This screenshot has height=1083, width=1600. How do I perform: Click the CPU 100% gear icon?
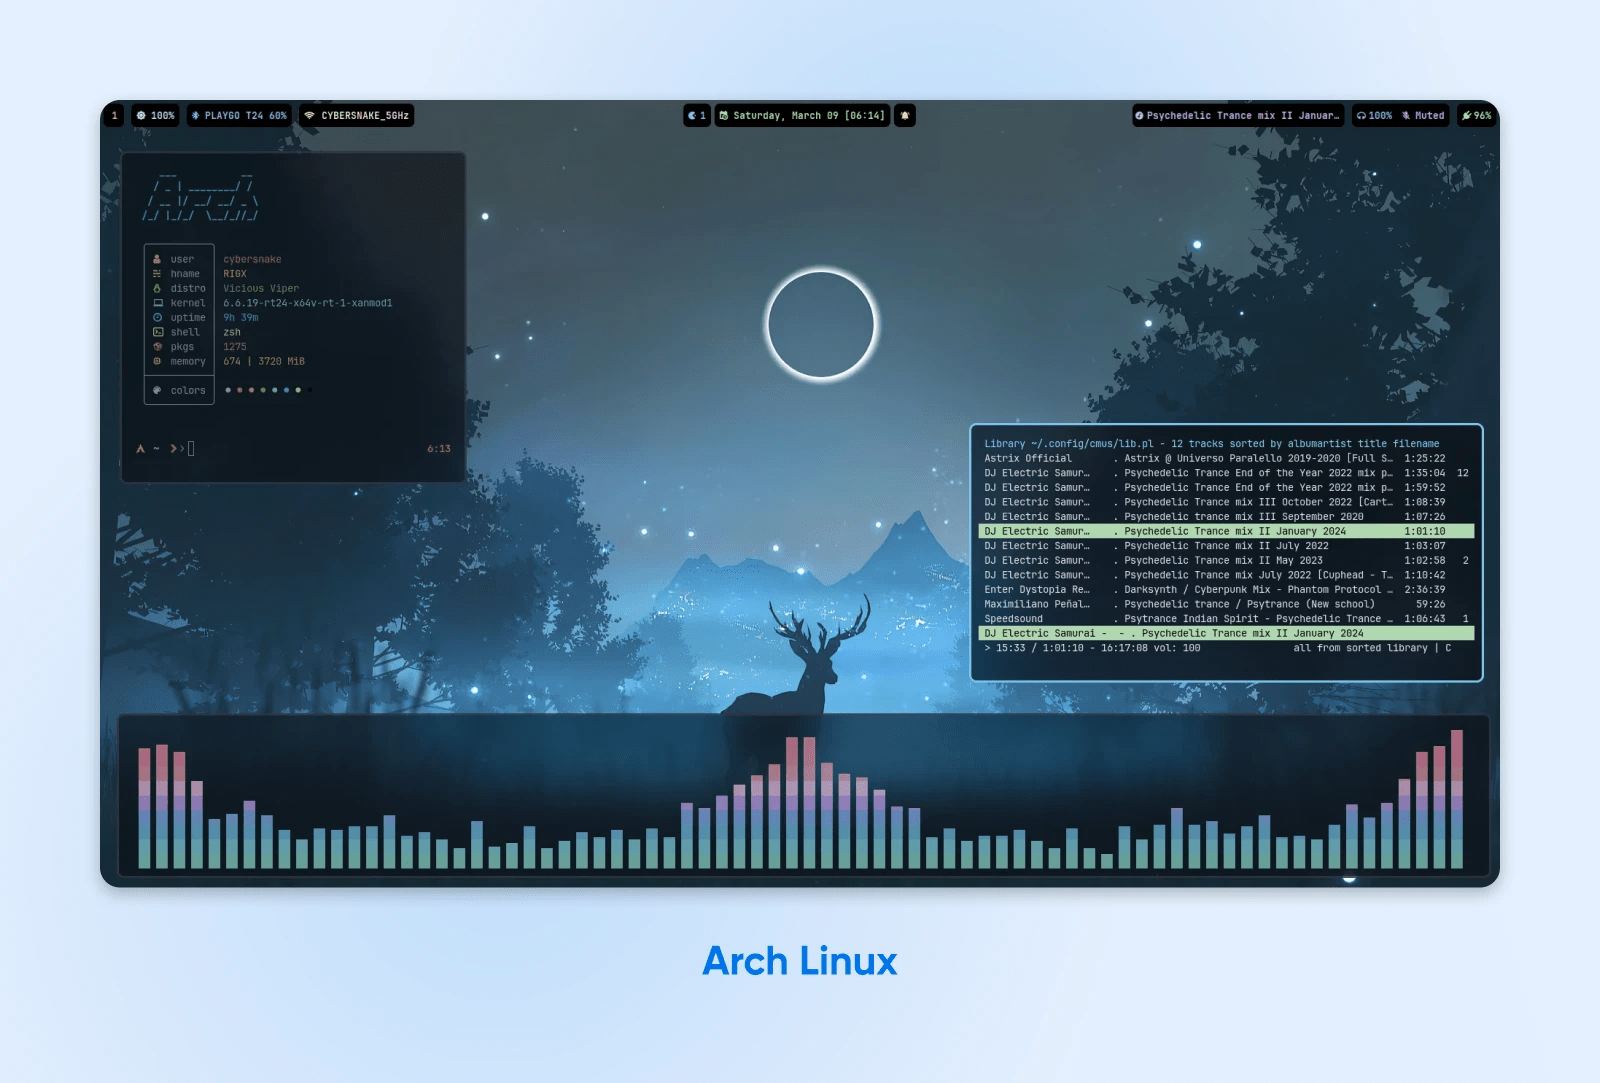[x=141, y=116]
